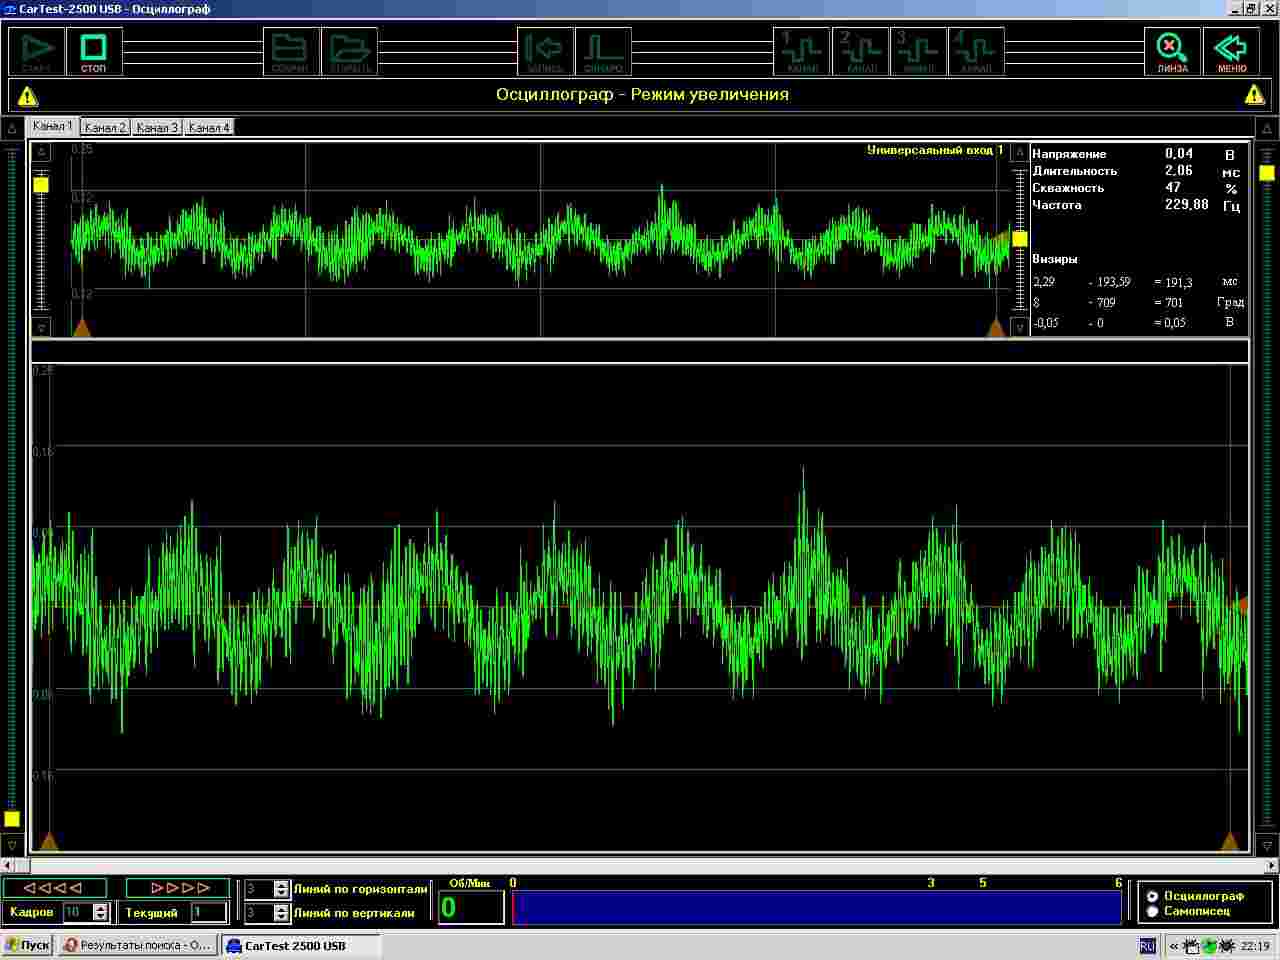Switch to Результаты поиска taskbar window
This screenshot has width=1280, height=960.
137,945
